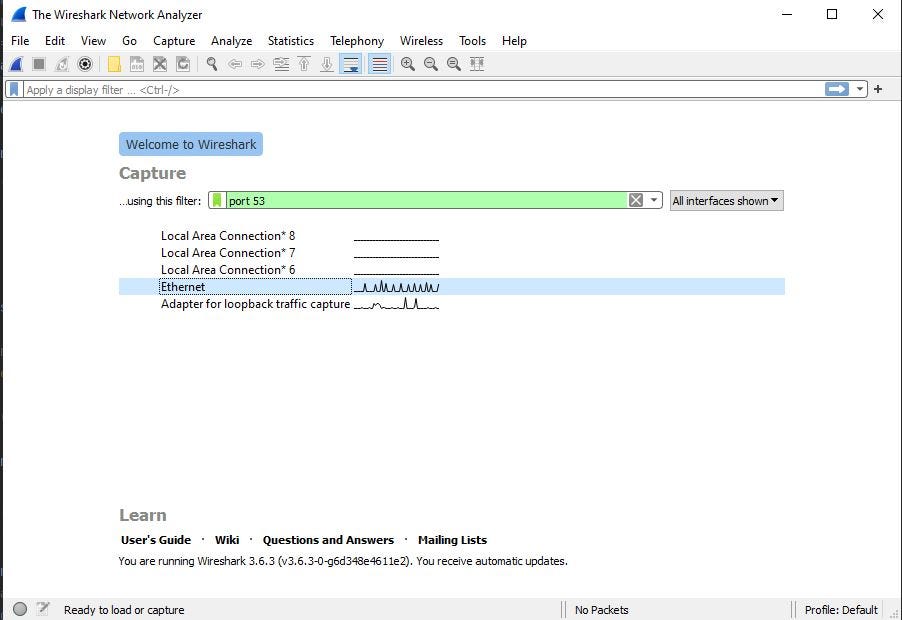Click the Go to last packet icon
The width and height of the screenshot is (902, 620).
pyautogui.click(x=327, y=64)
